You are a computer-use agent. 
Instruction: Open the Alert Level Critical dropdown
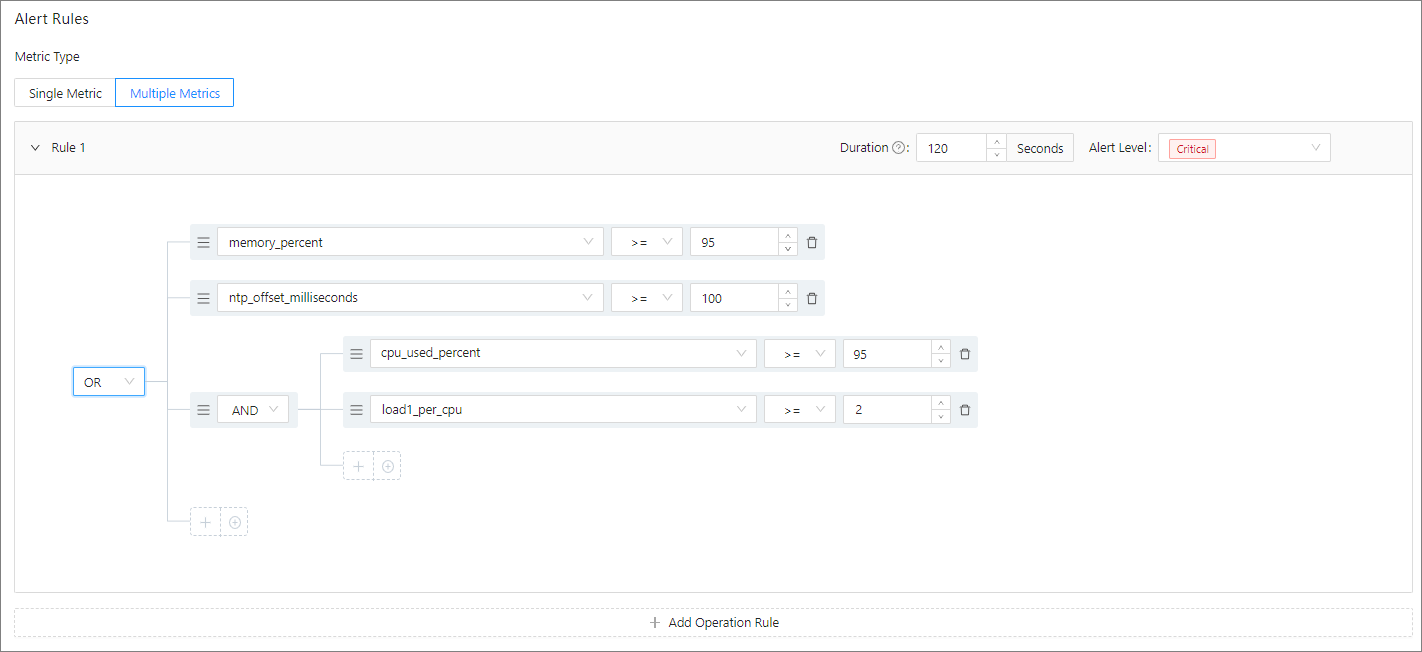pos(1244,148)
